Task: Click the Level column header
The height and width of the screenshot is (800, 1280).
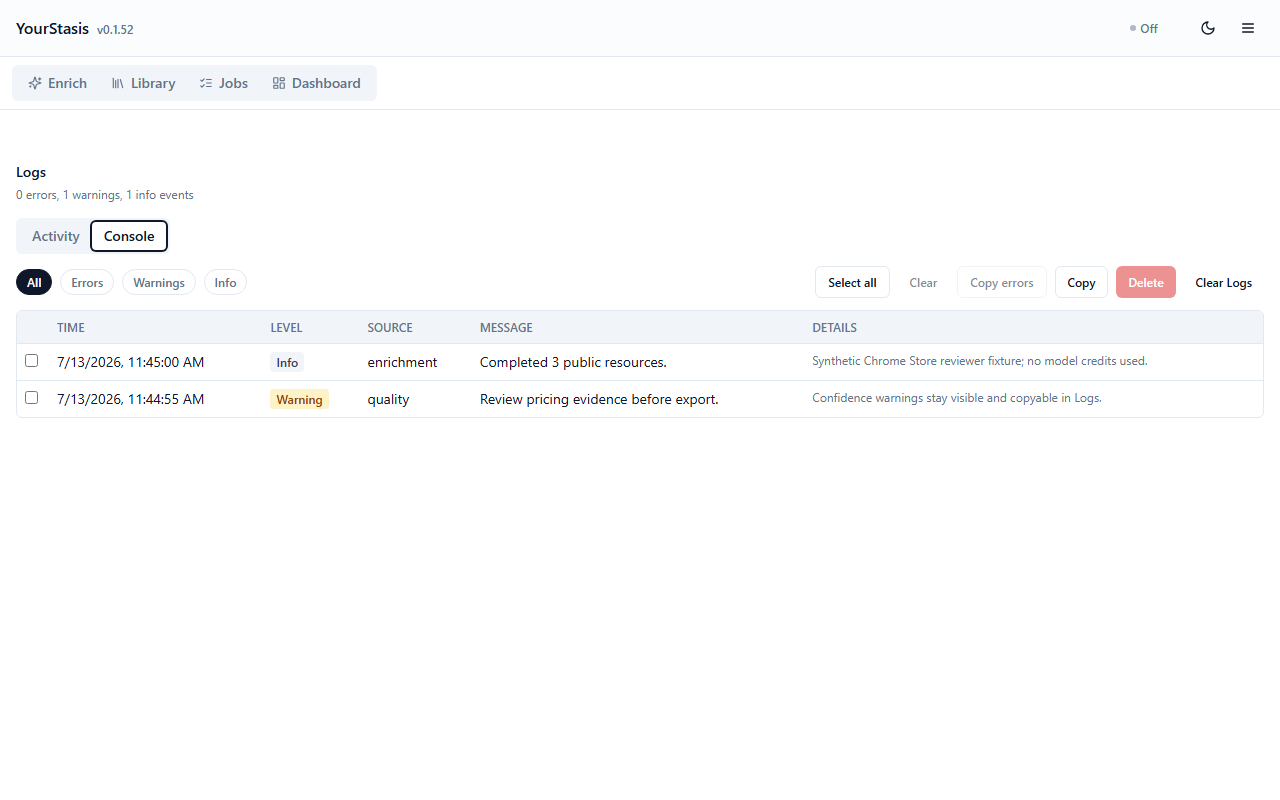Action: click(x=286, y=327)
